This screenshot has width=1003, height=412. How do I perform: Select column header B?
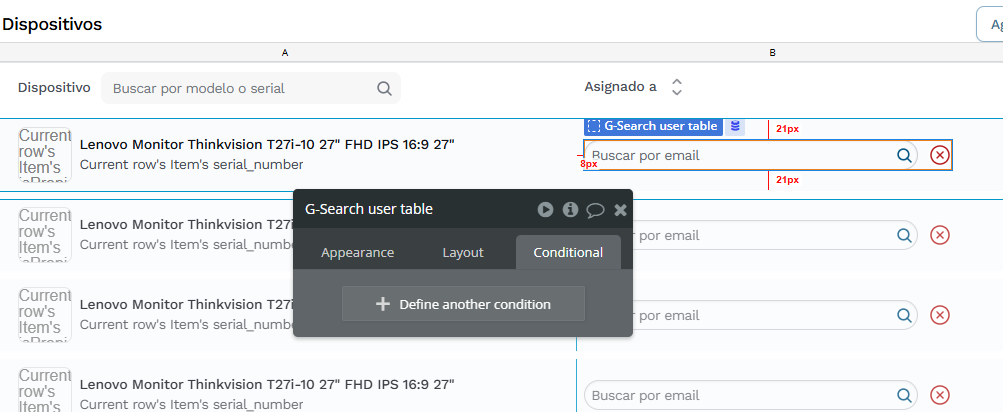click(773, 52)
